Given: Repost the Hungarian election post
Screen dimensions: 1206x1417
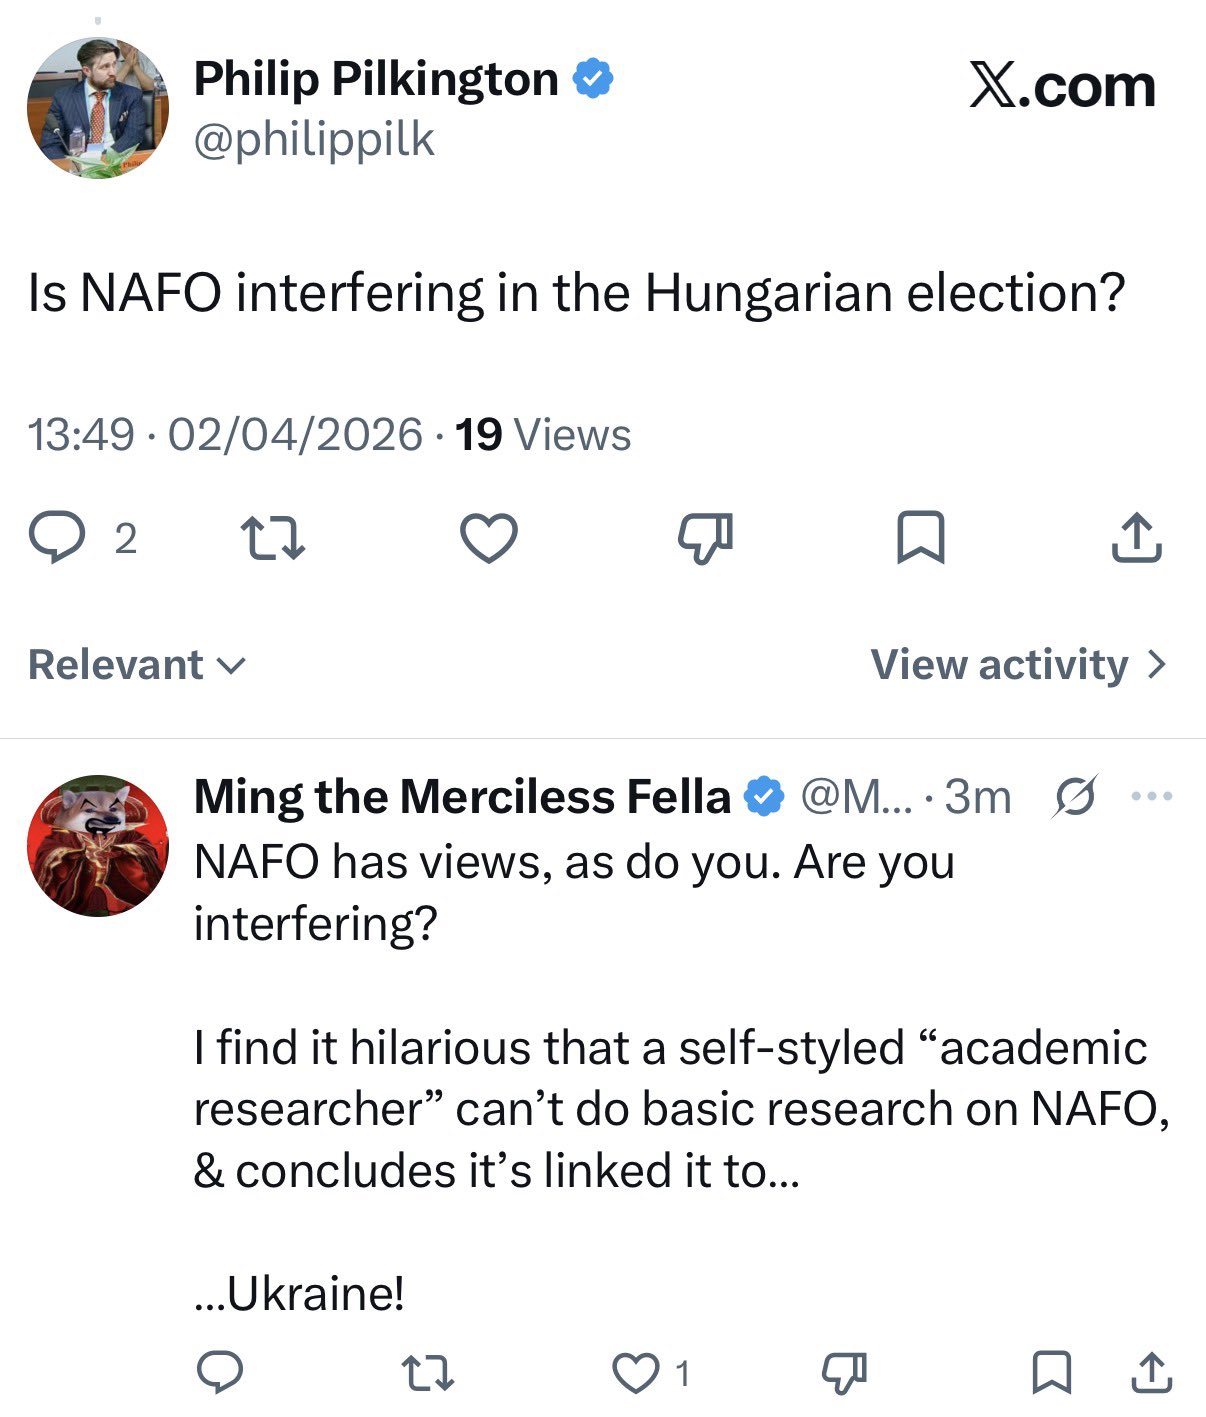Looking at the screenshot, I should (x=273, y=537).
